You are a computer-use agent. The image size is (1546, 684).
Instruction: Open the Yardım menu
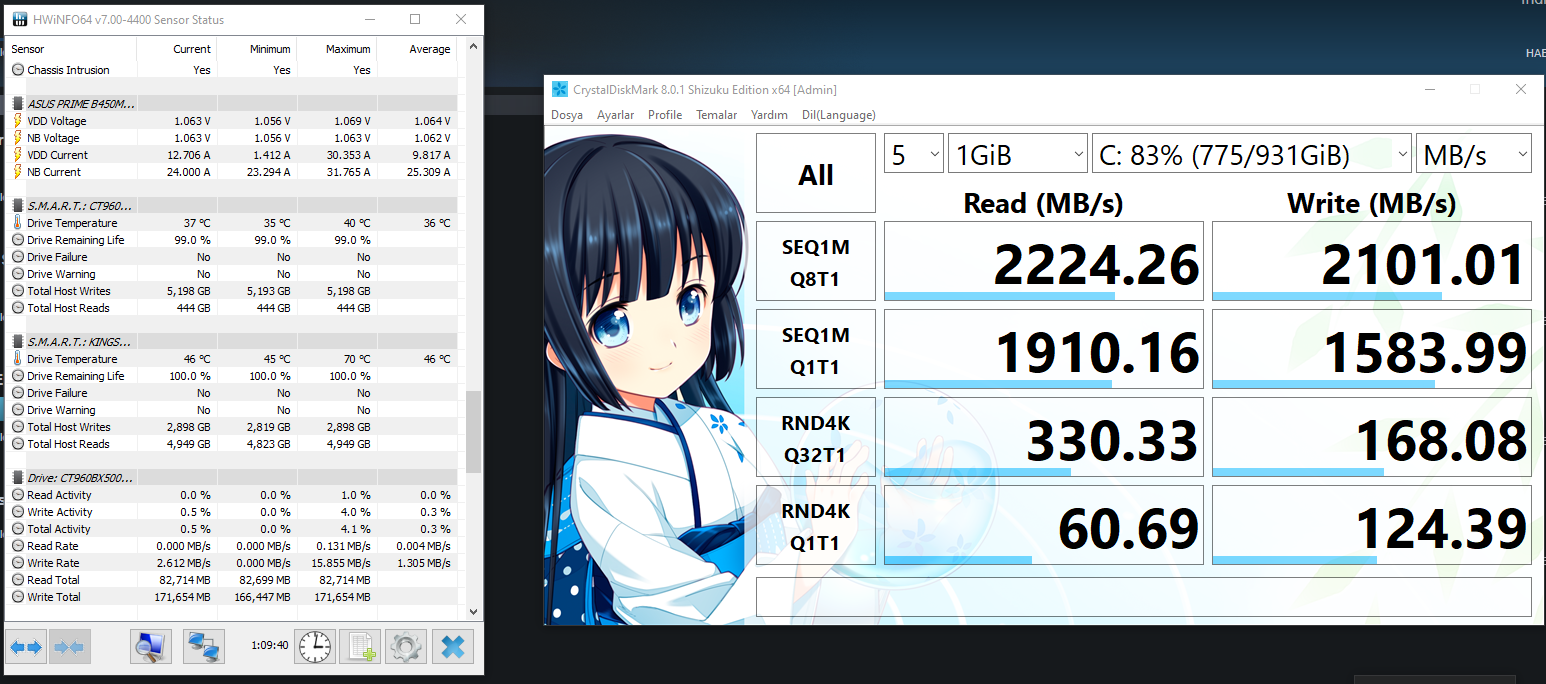click(x=770, y=115)
